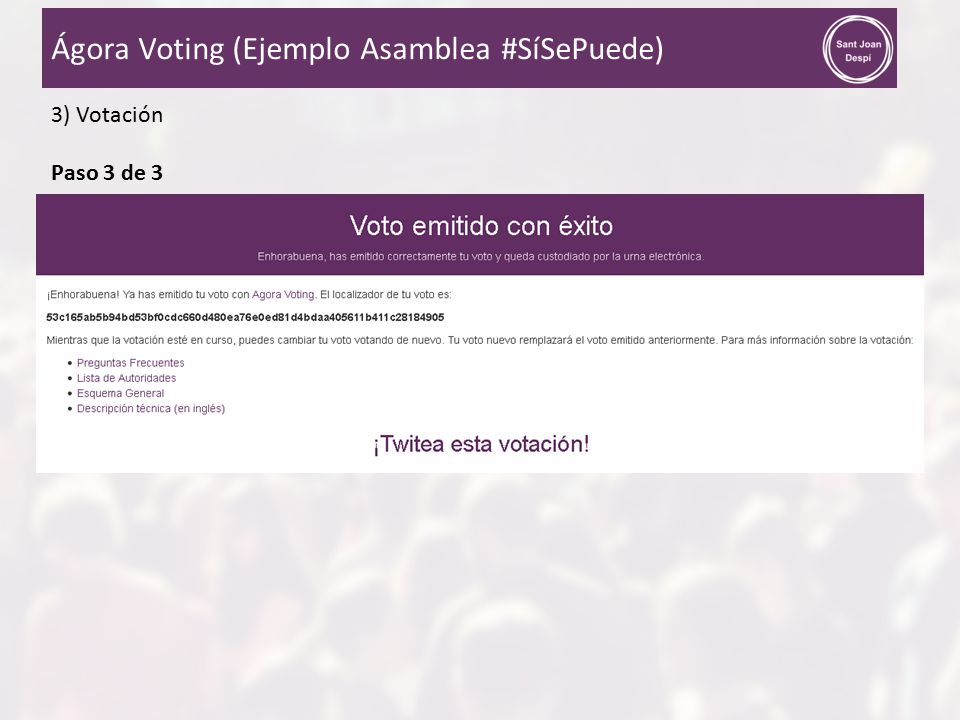The width and height of the screenshot is (960, 720).
Task: Click the paragraph about changing your vote
Action: (x=479, y=340)
